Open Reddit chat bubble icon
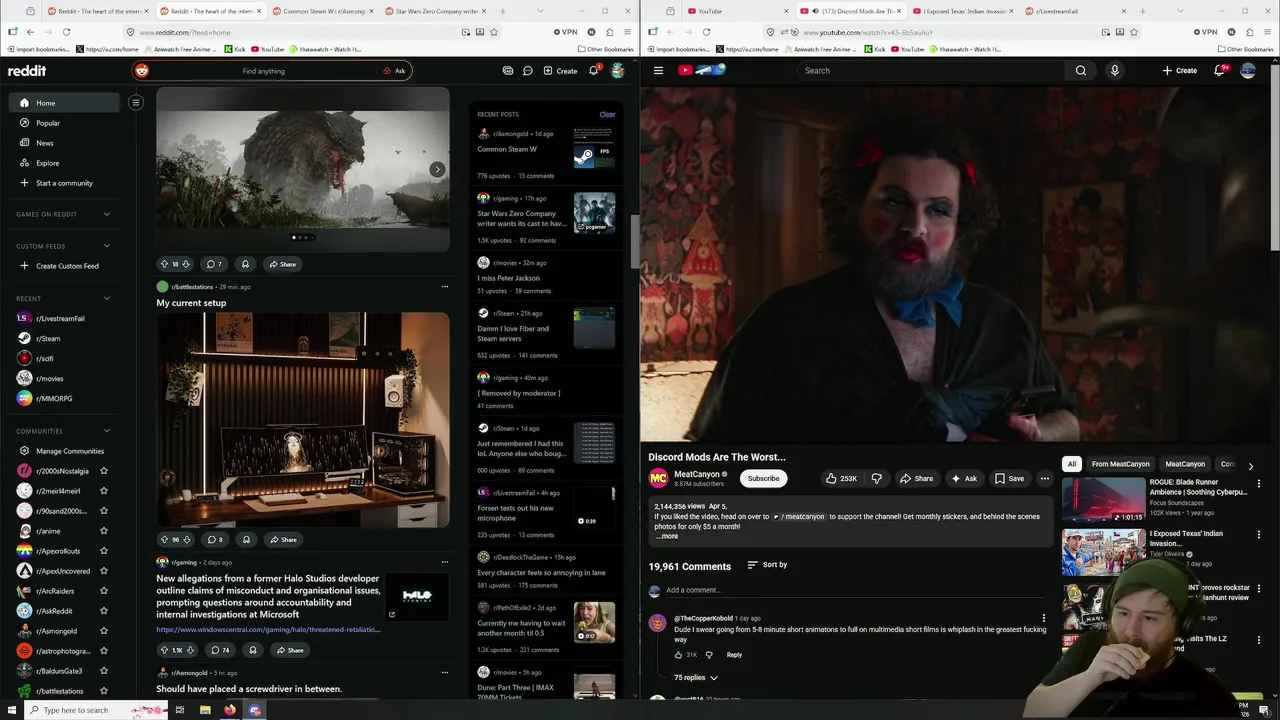The image size is (1280, 720). click(527, 71)
